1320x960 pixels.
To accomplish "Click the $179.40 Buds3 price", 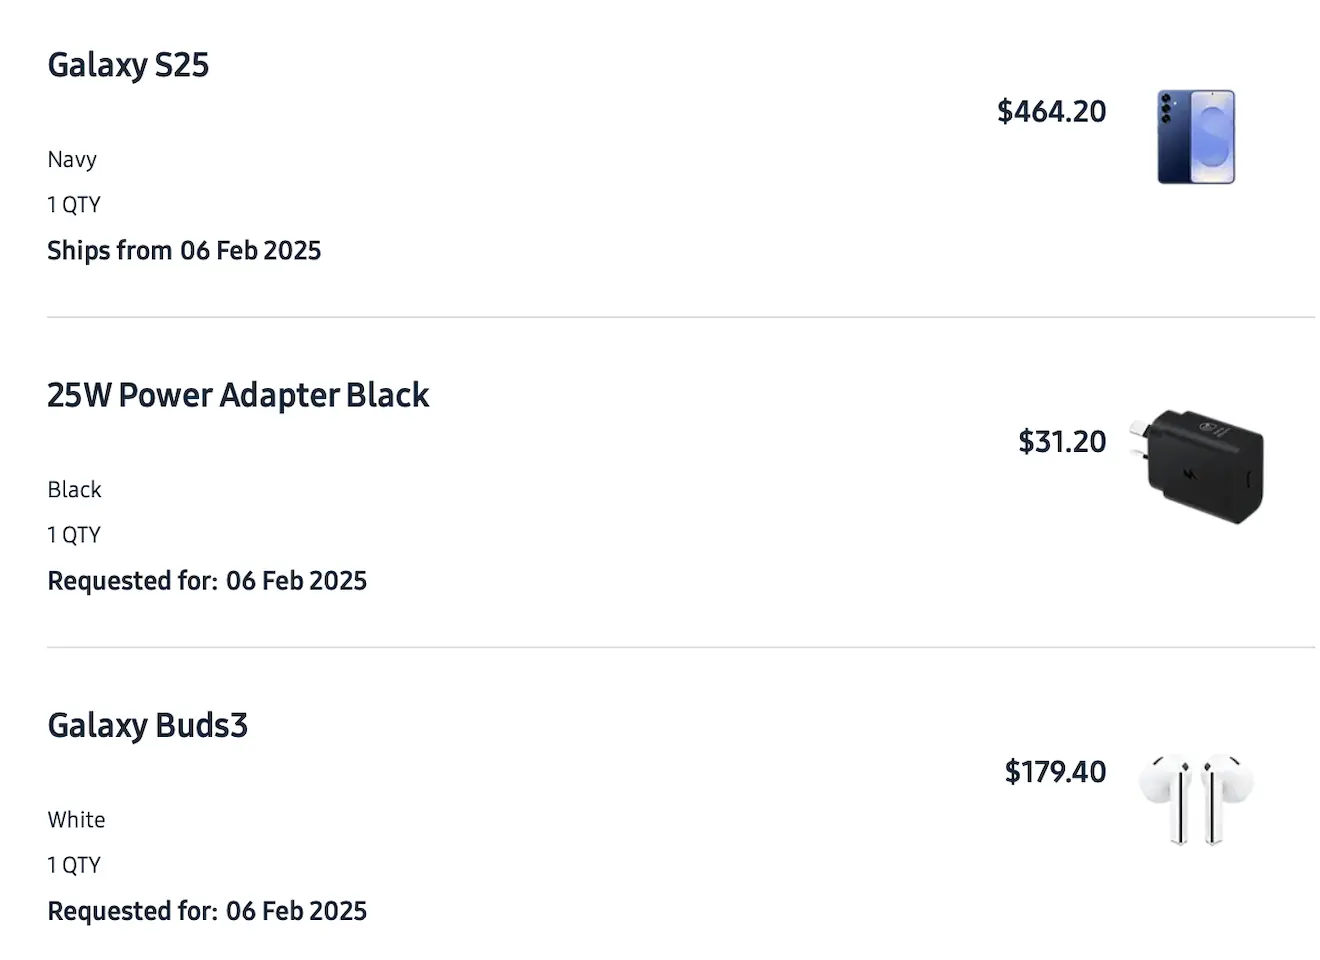I will click(x=1055, y=771).
